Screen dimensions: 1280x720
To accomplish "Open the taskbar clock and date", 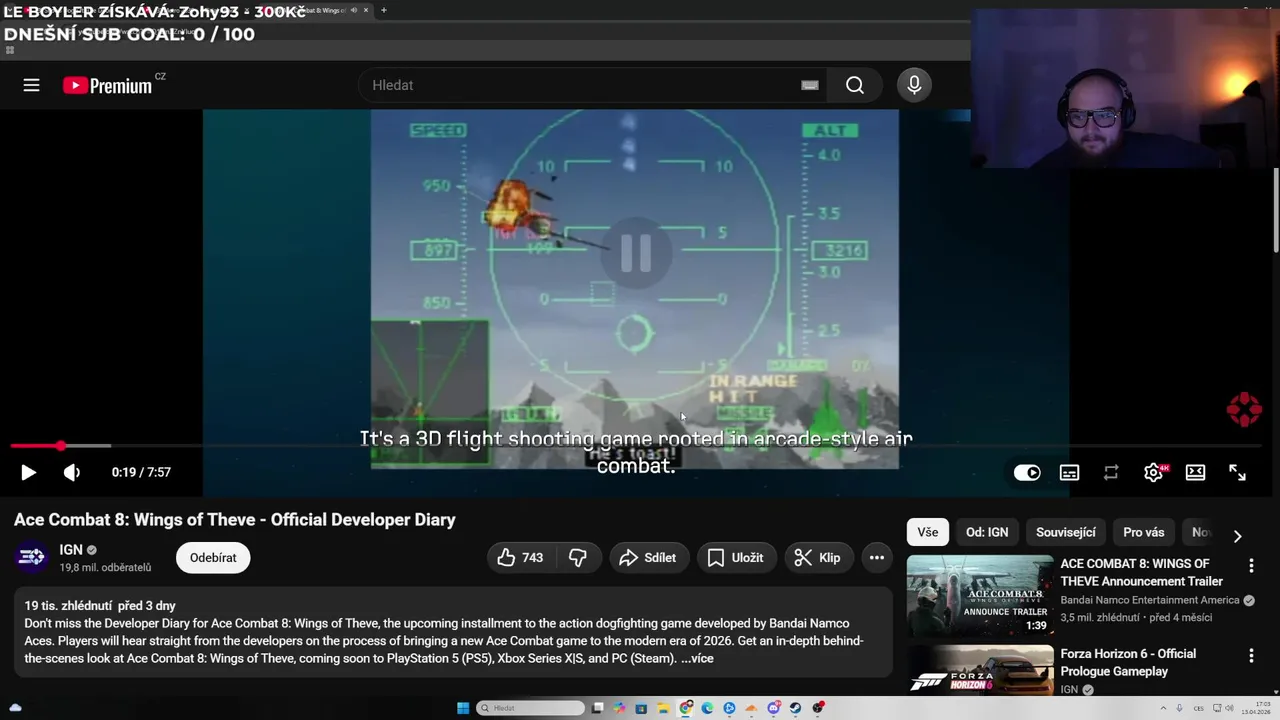I will (x=1256, y=708).
